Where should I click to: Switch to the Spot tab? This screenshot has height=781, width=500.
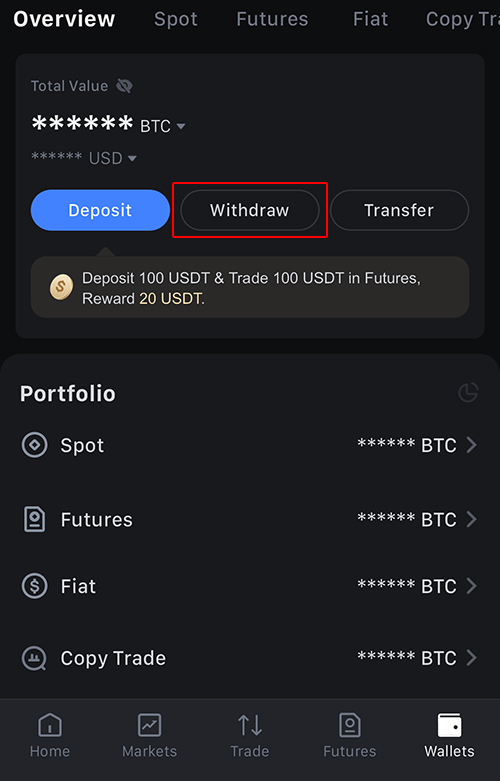click(175, 19)
